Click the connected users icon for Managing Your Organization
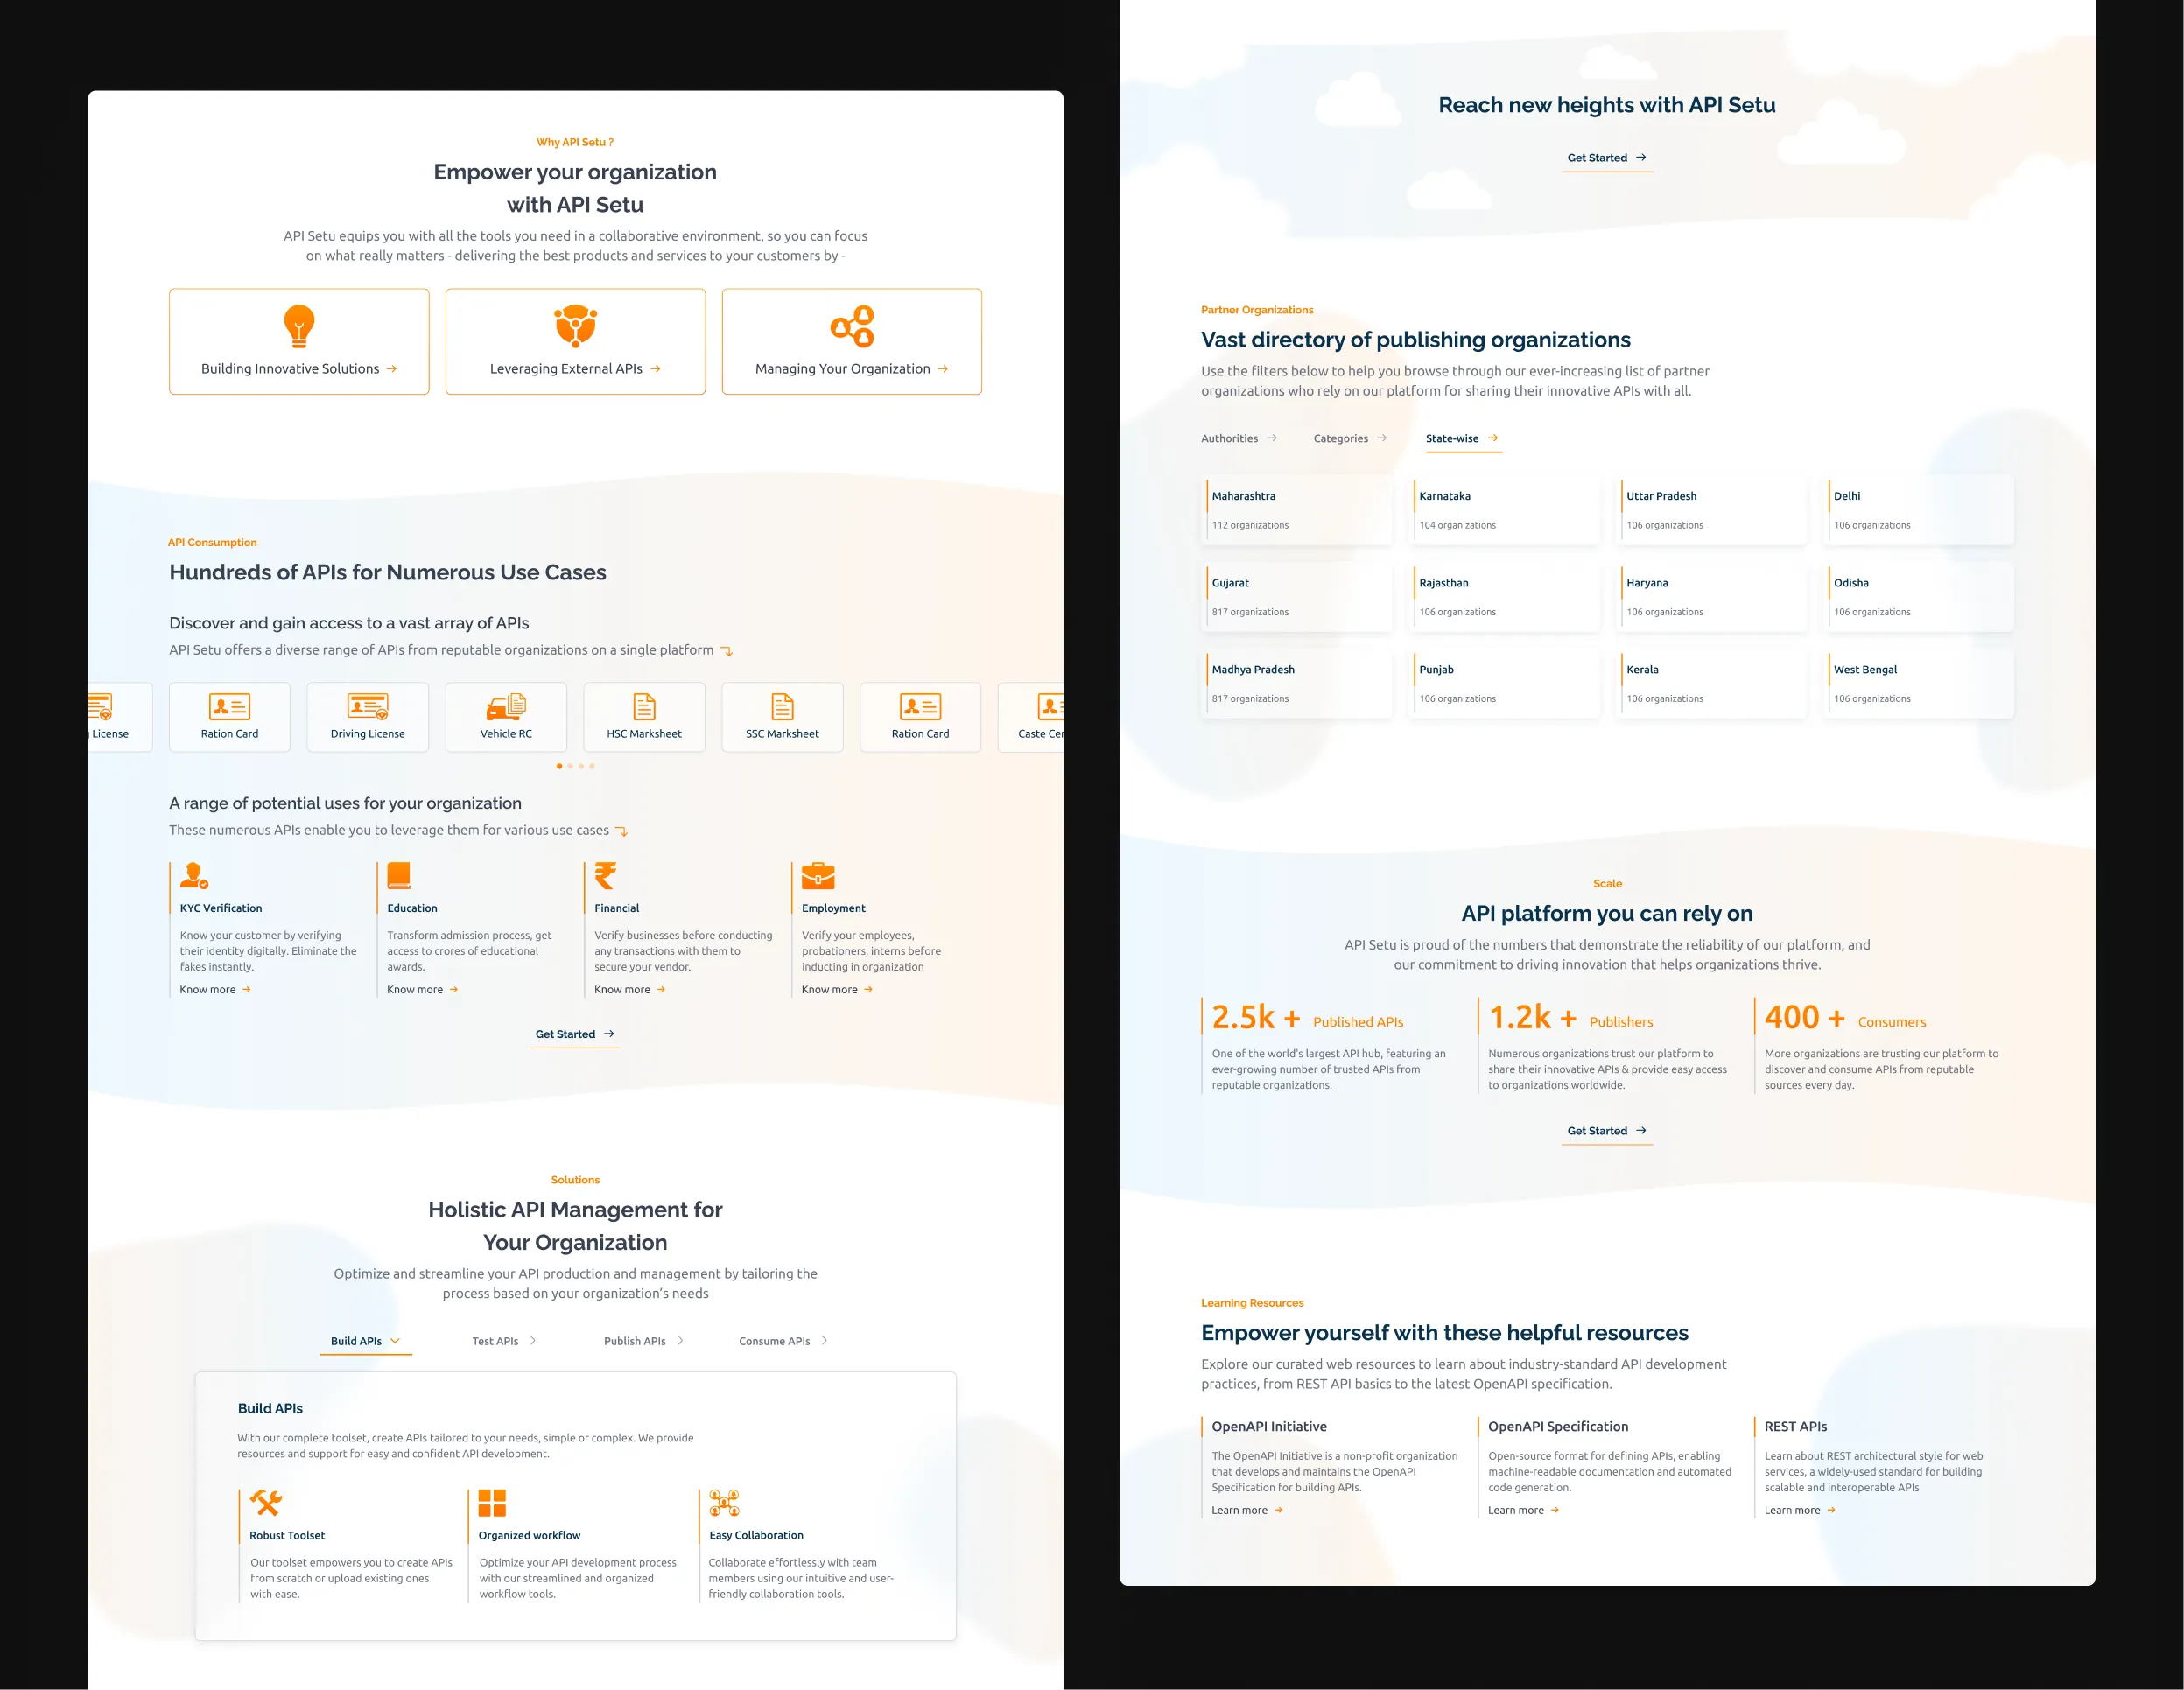2184x1690 pixels. 853,326
